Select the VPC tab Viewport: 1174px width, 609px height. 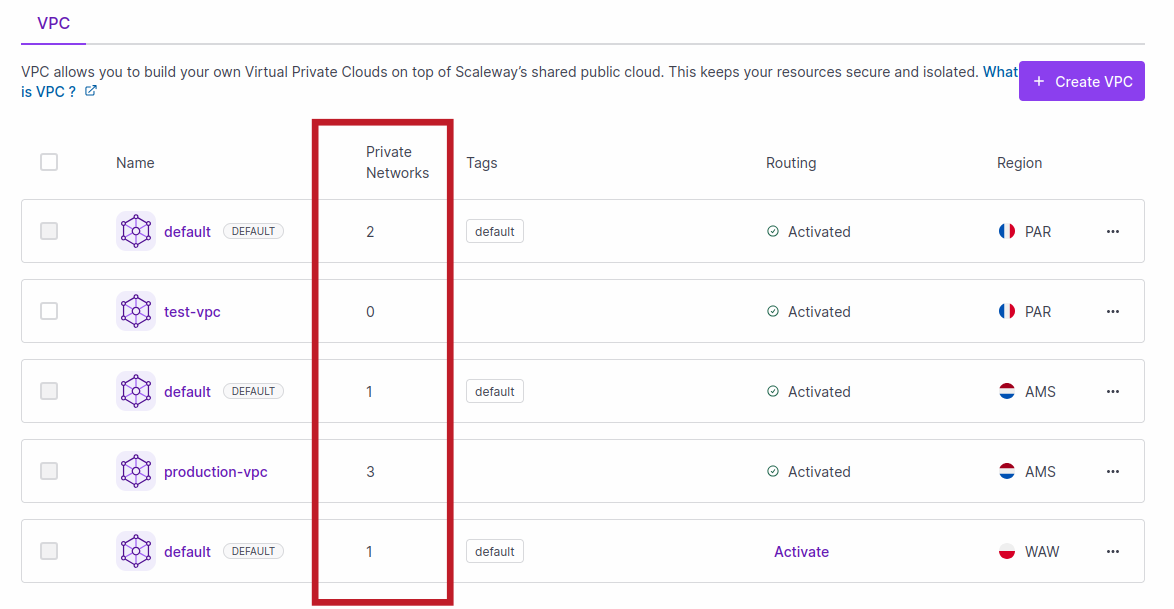point(53,23)
